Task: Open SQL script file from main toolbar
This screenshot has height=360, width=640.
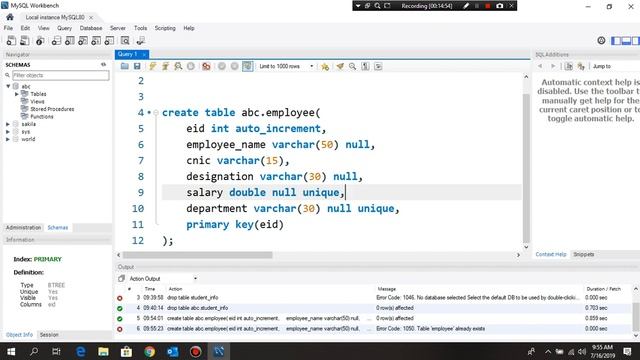Action: 24,40
